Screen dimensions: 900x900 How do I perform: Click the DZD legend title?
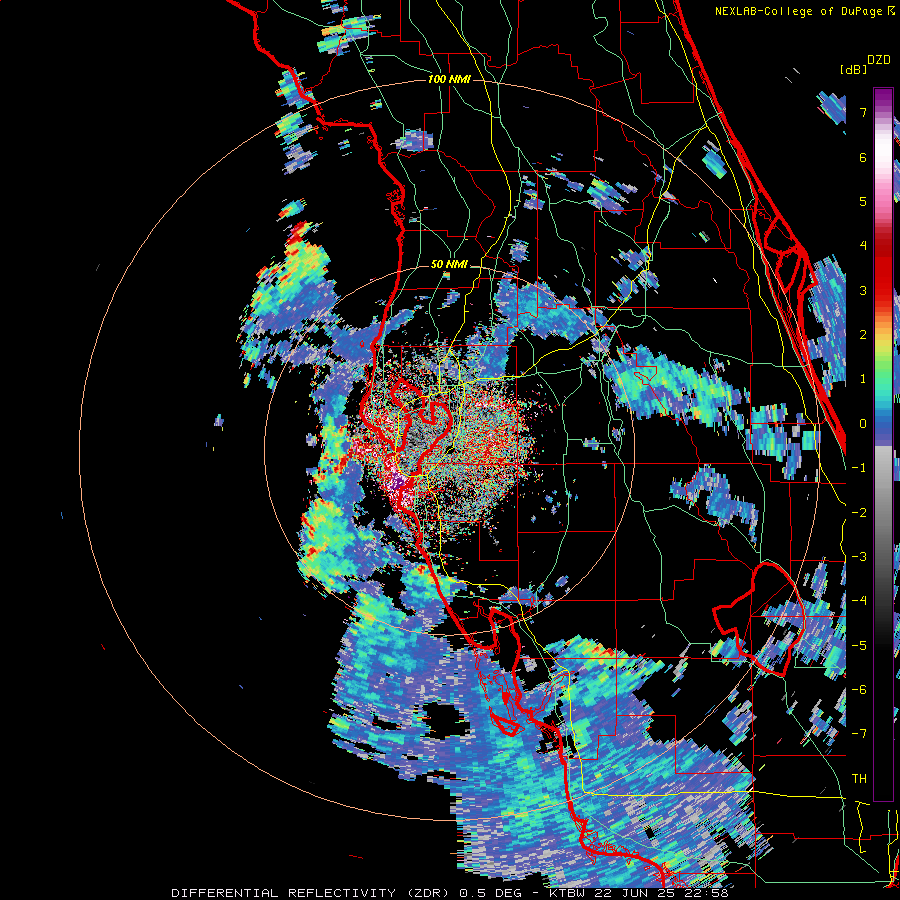[879, 60]
